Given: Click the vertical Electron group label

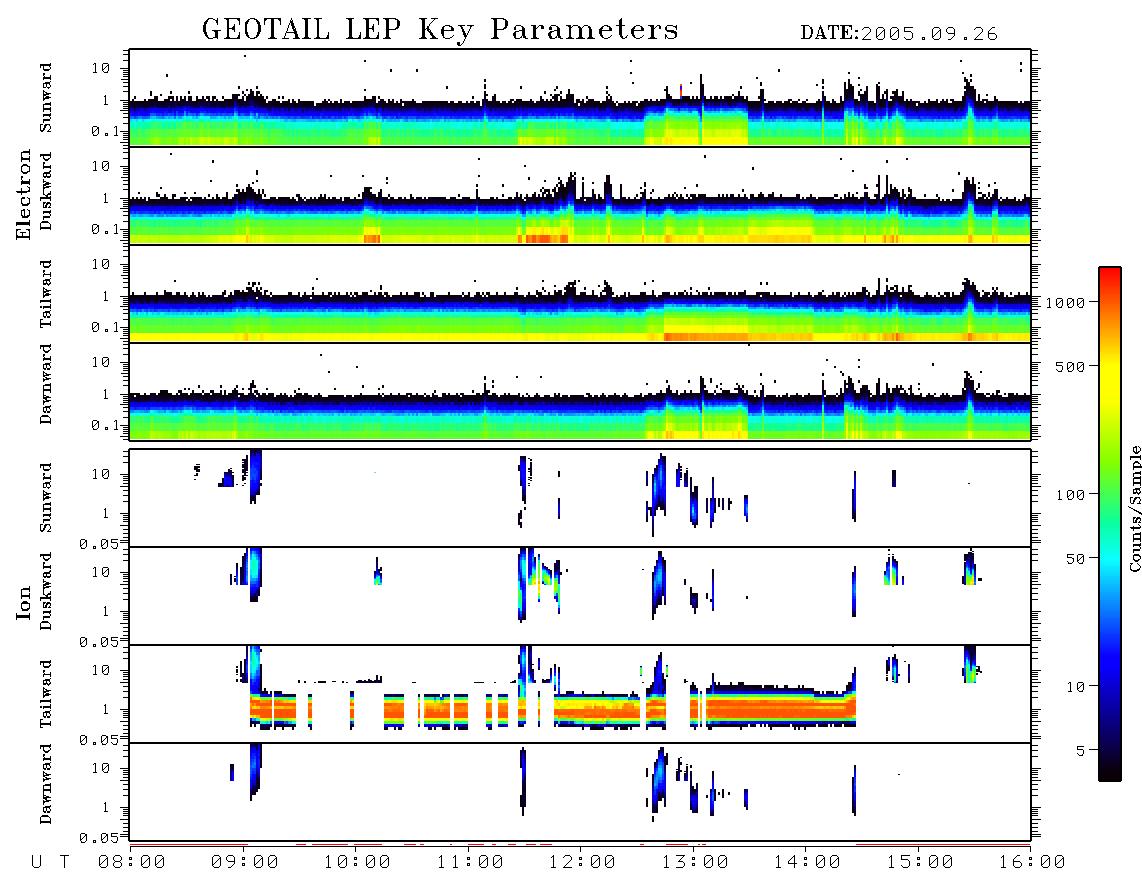Looking at the screenshot, I should [x=24, y=194].
